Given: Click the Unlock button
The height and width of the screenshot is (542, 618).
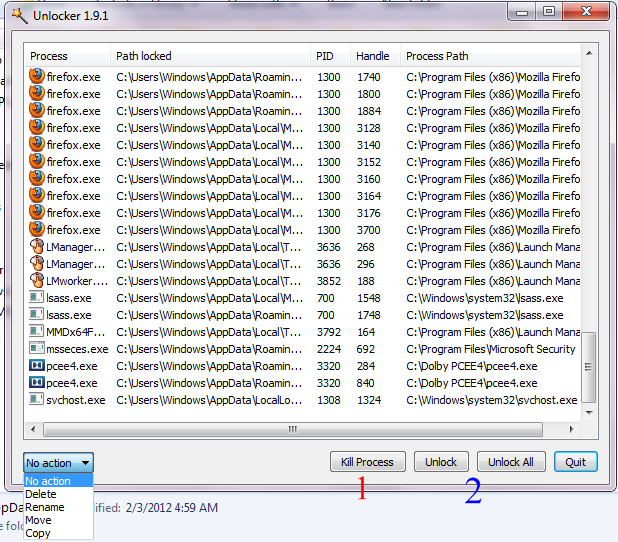Looking at the screenshot, I should click(x=441, y=462).
